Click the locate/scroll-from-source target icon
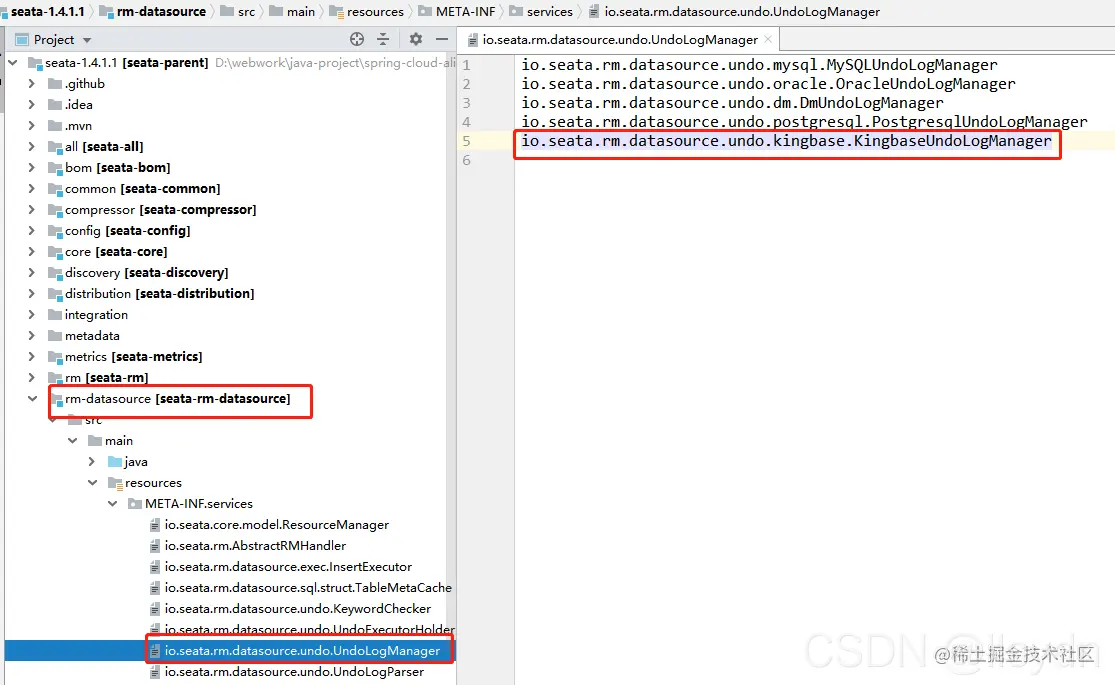 tap(357, 39)
